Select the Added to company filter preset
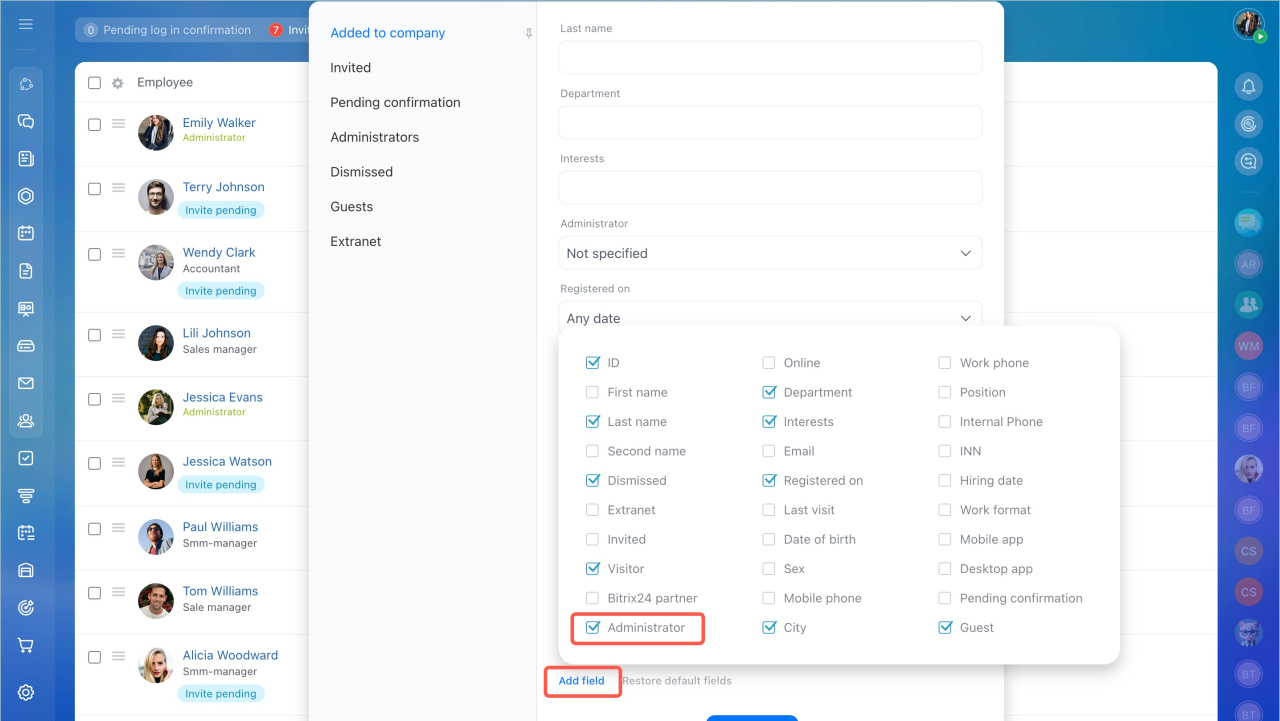 point(388,33)
